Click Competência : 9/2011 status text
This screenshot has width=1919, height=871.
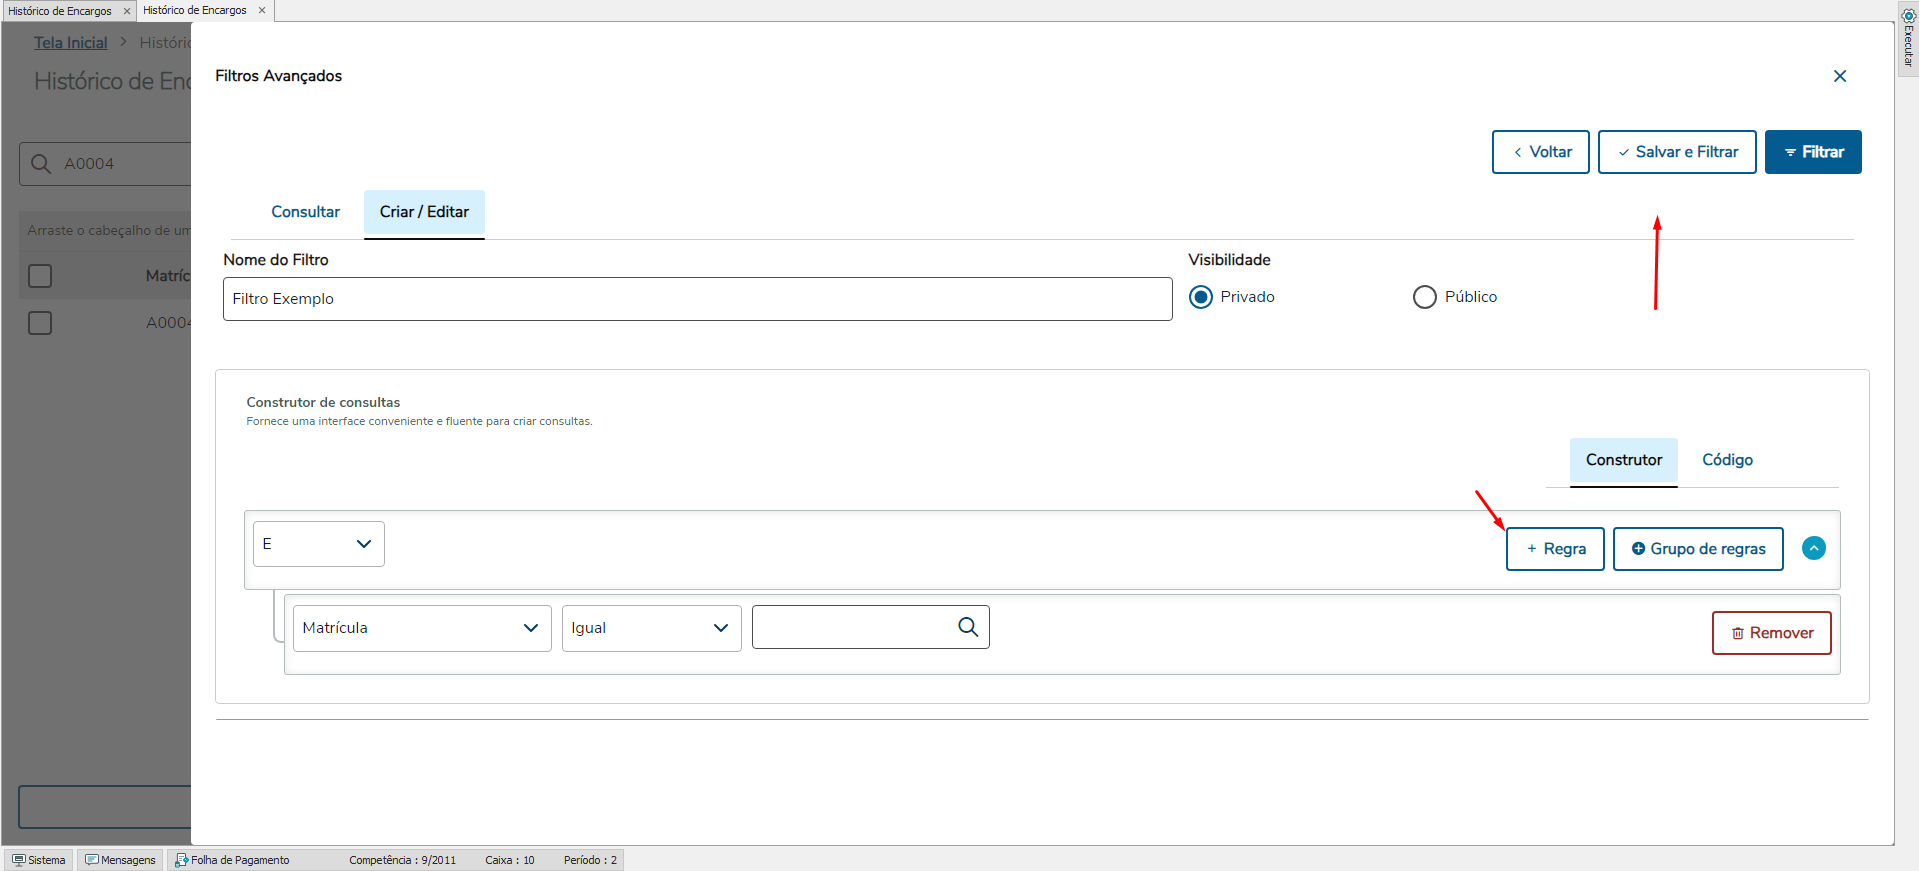coord(402,860)
